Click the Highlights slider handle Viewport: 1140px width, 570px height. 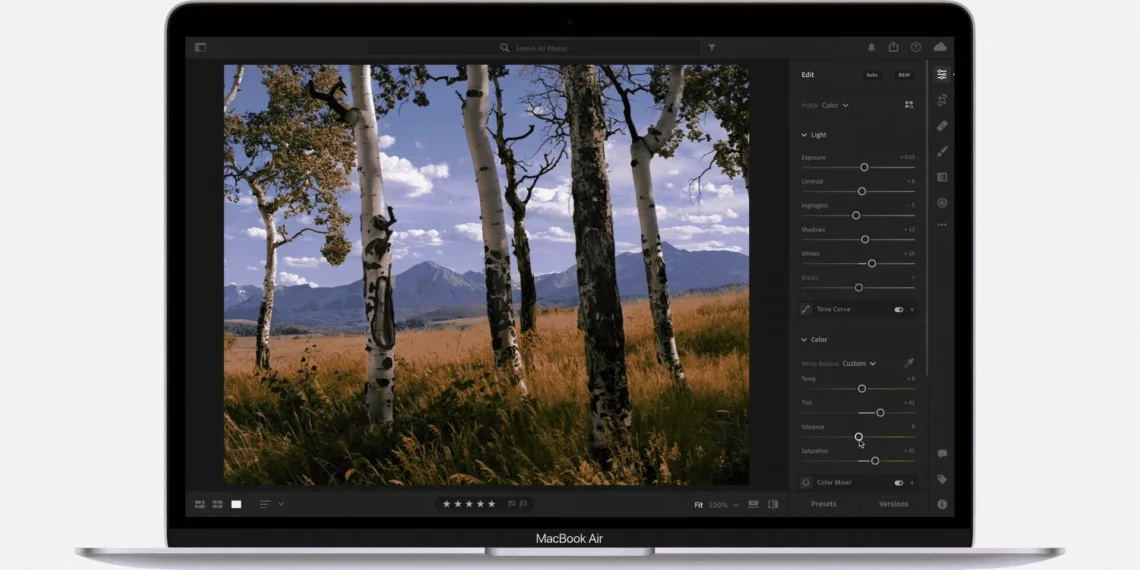856,215
